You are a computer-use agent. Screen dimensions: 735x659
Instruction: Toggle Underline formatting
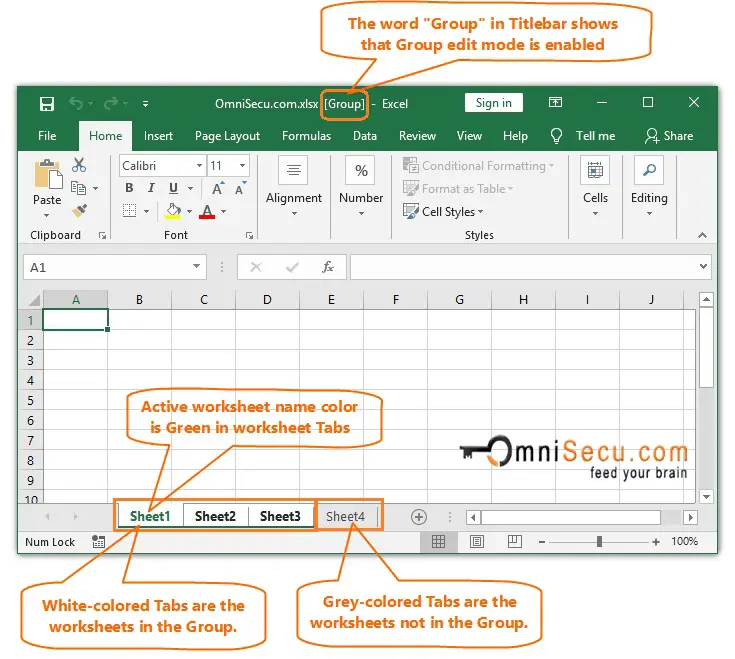coord(173,188)
